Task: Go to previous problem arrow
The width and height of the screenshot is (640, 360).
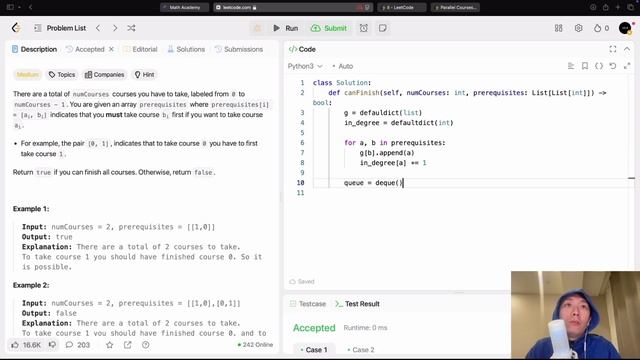Action: point(98,28)
